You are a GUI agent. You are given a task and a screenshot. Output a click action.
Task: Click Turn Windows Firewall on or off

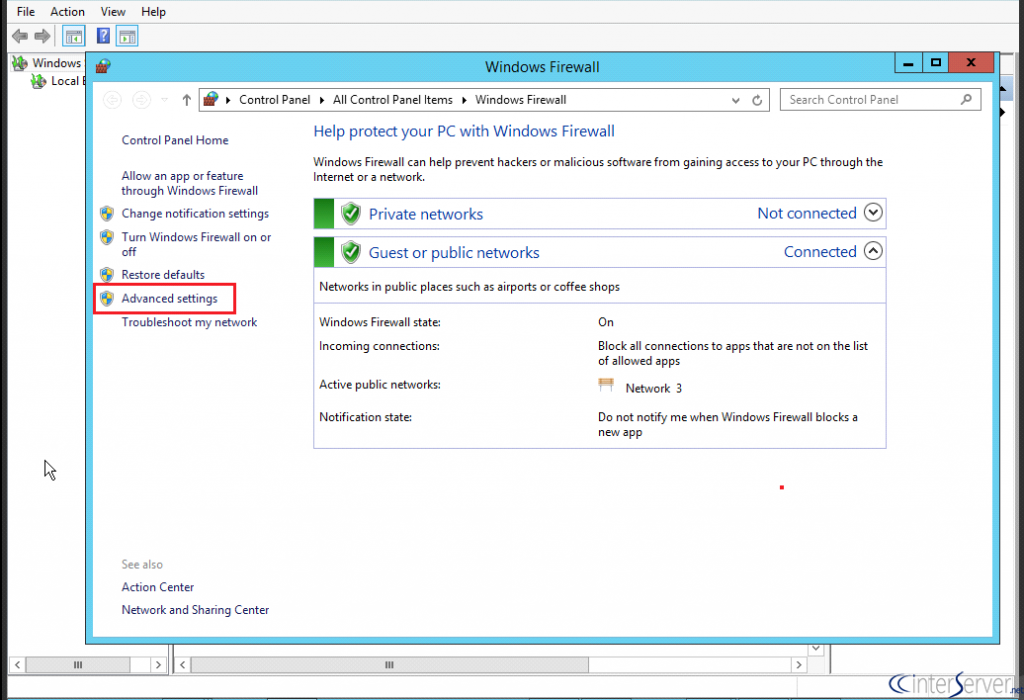point(196,244)
